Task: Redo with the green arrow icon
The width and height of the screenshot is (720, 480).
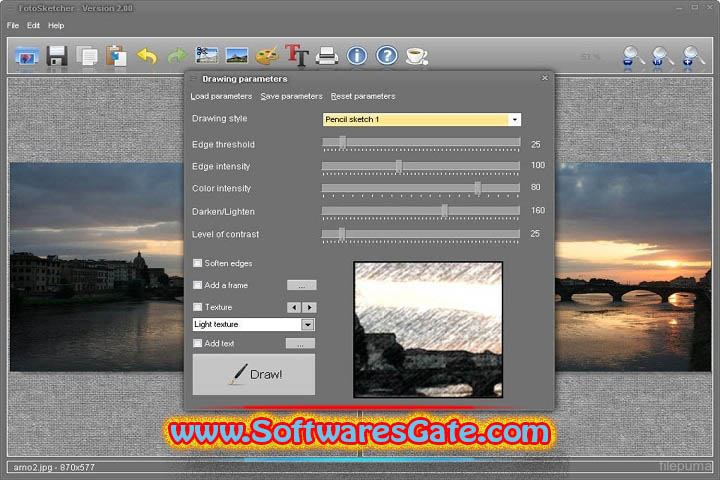Action: (x=177, y=56)
